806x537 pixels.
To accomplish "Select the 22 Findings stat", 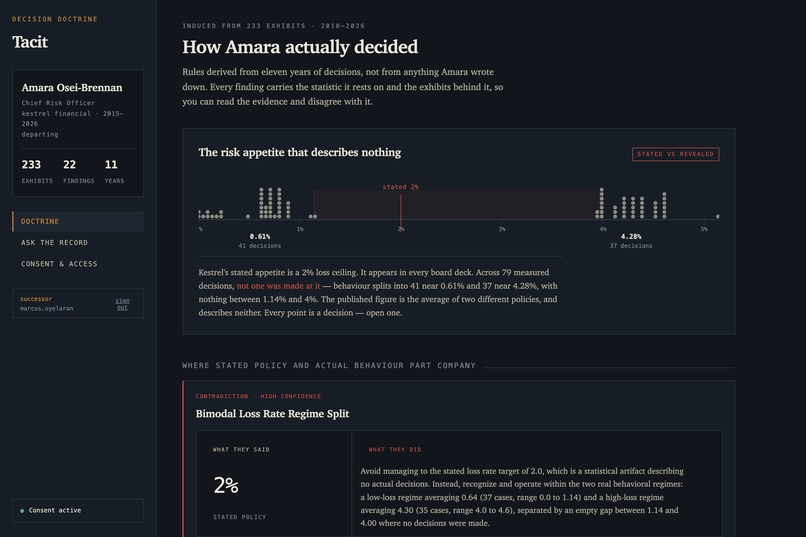I will (x=79, y=171).
